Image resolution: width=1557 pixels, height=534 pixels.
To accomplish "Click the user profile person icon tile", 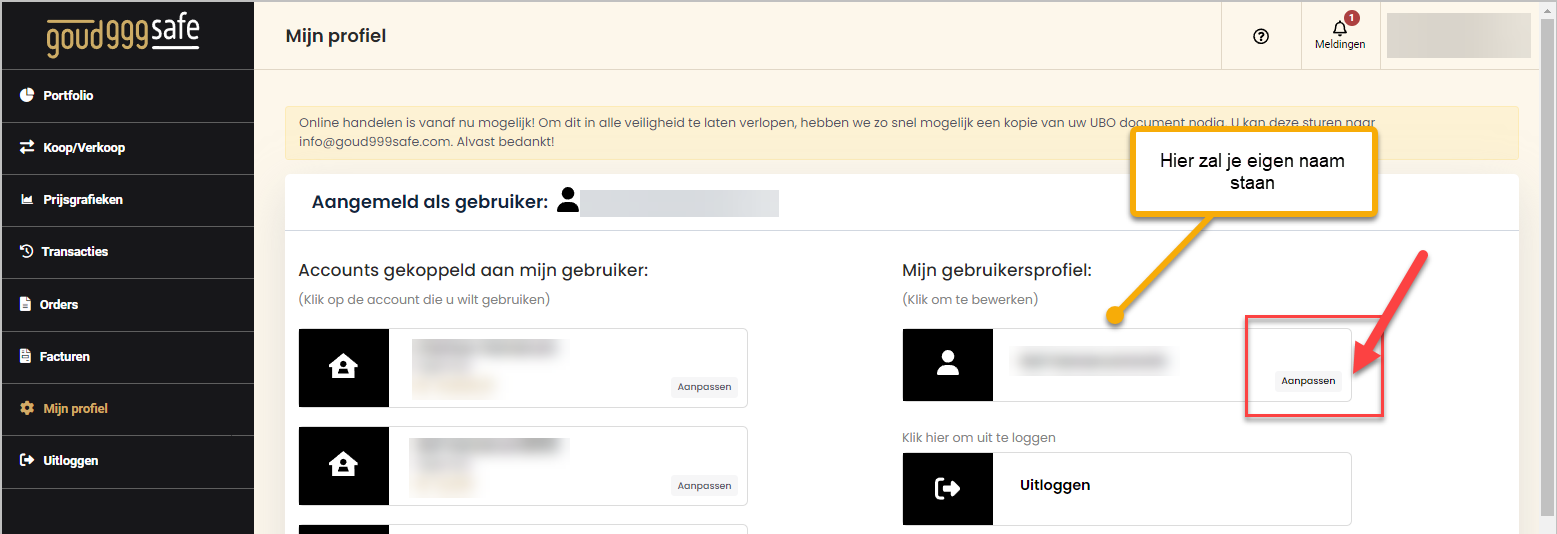I will pyautogui.click(x=948, y=365).
